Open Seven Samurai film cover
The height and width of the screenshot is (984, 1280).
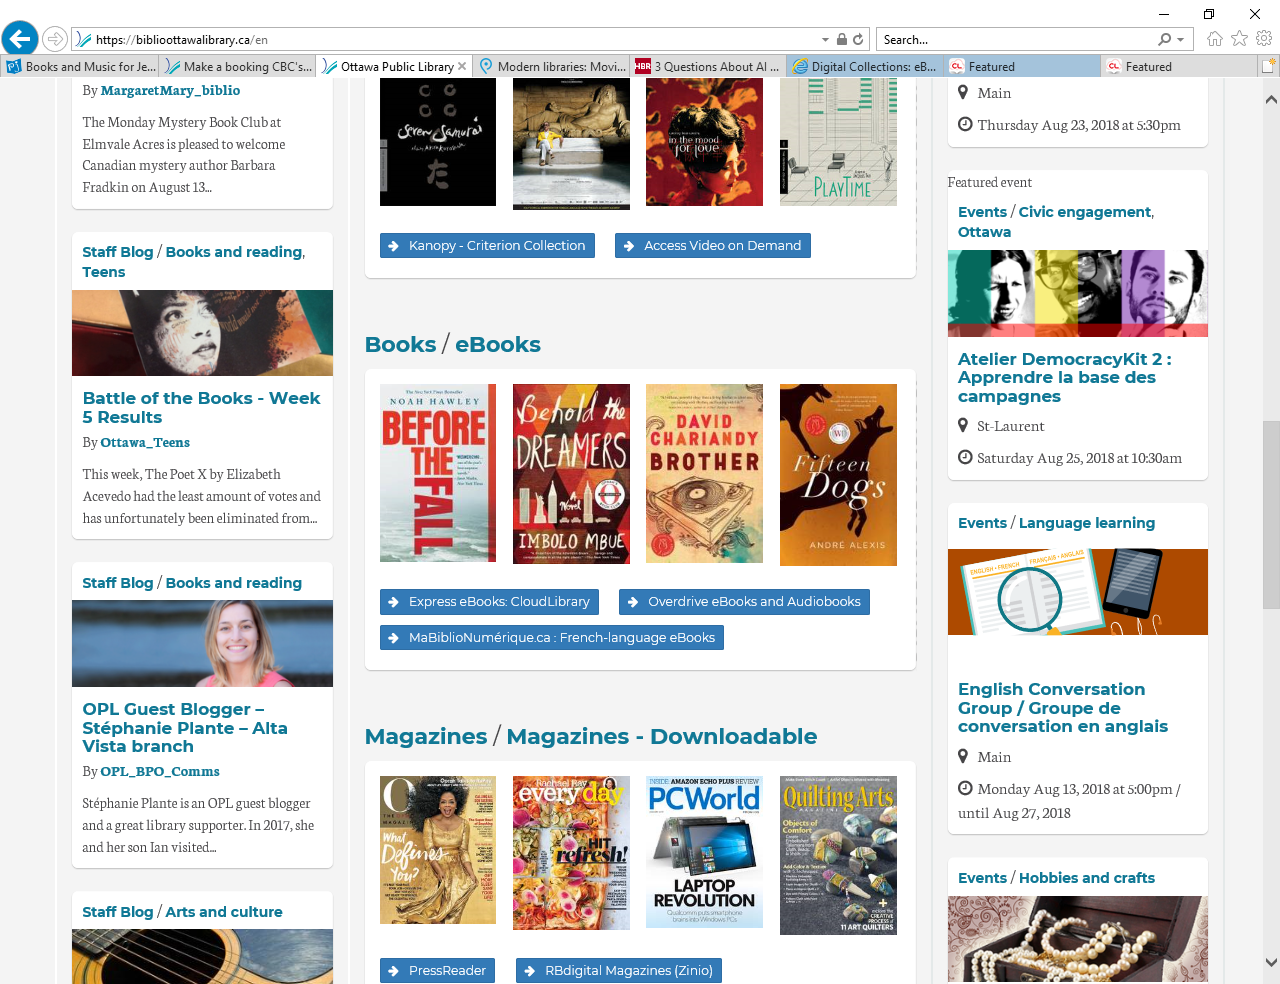click(x=438, y=142)
